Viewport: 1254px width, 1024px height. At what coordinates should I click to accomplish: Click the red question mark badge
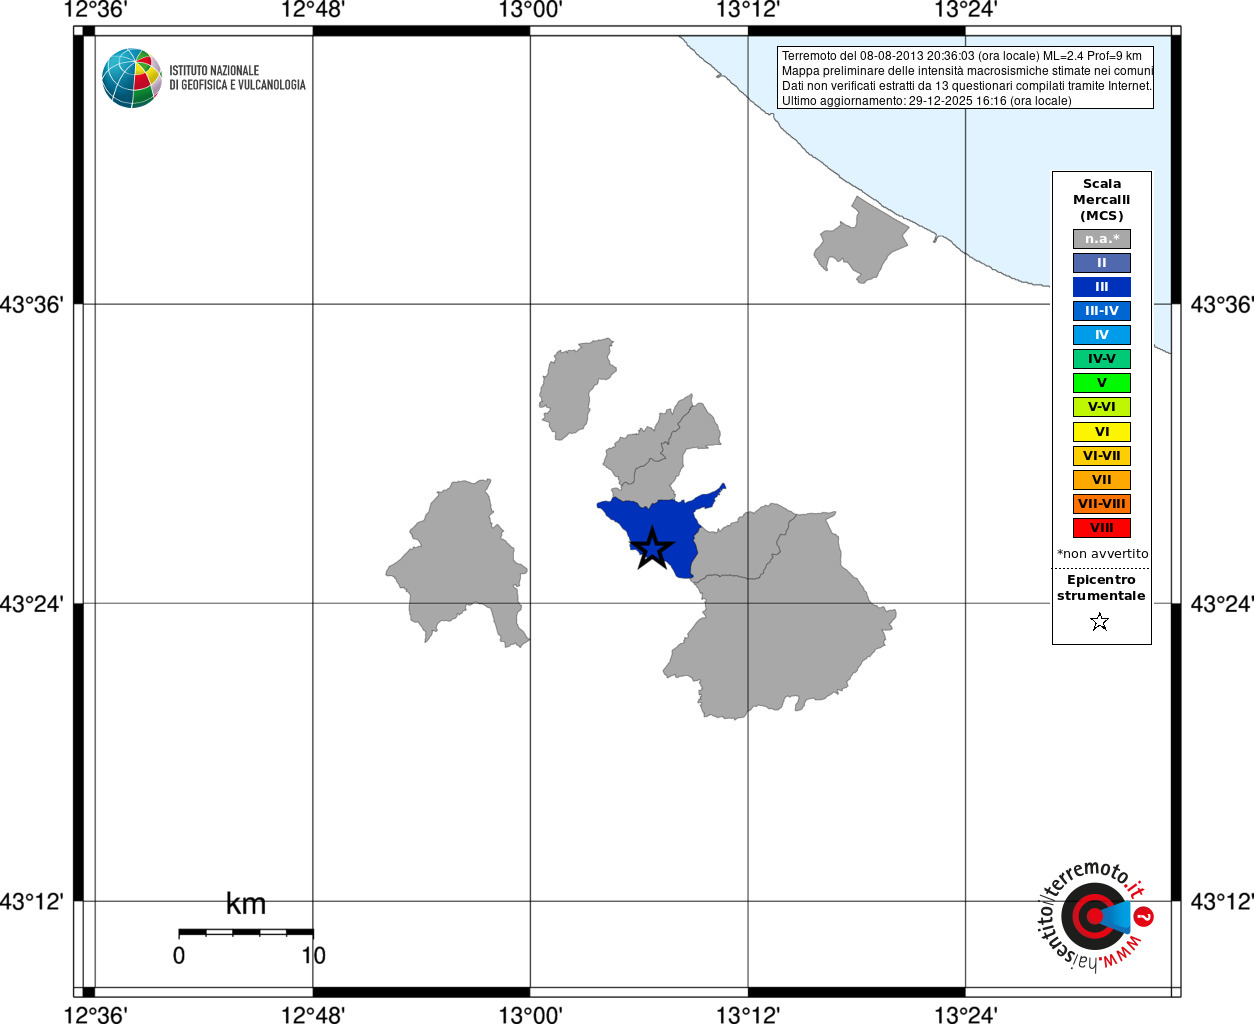click(x=1144, y=916)
